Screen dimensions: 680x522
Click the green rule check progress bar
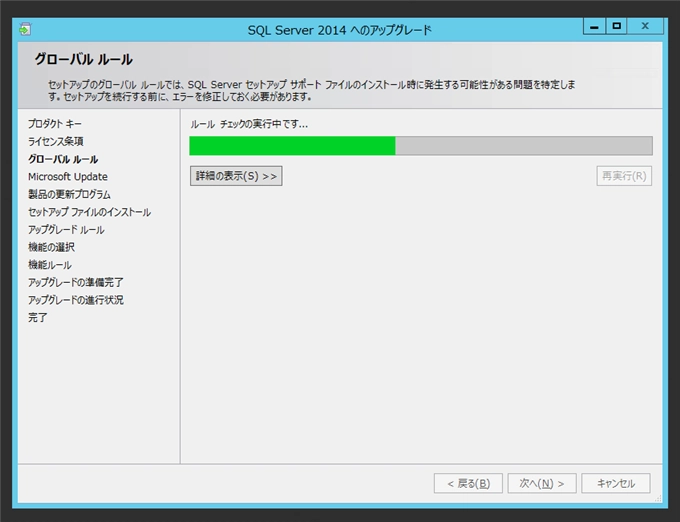[x=421, y=146]
